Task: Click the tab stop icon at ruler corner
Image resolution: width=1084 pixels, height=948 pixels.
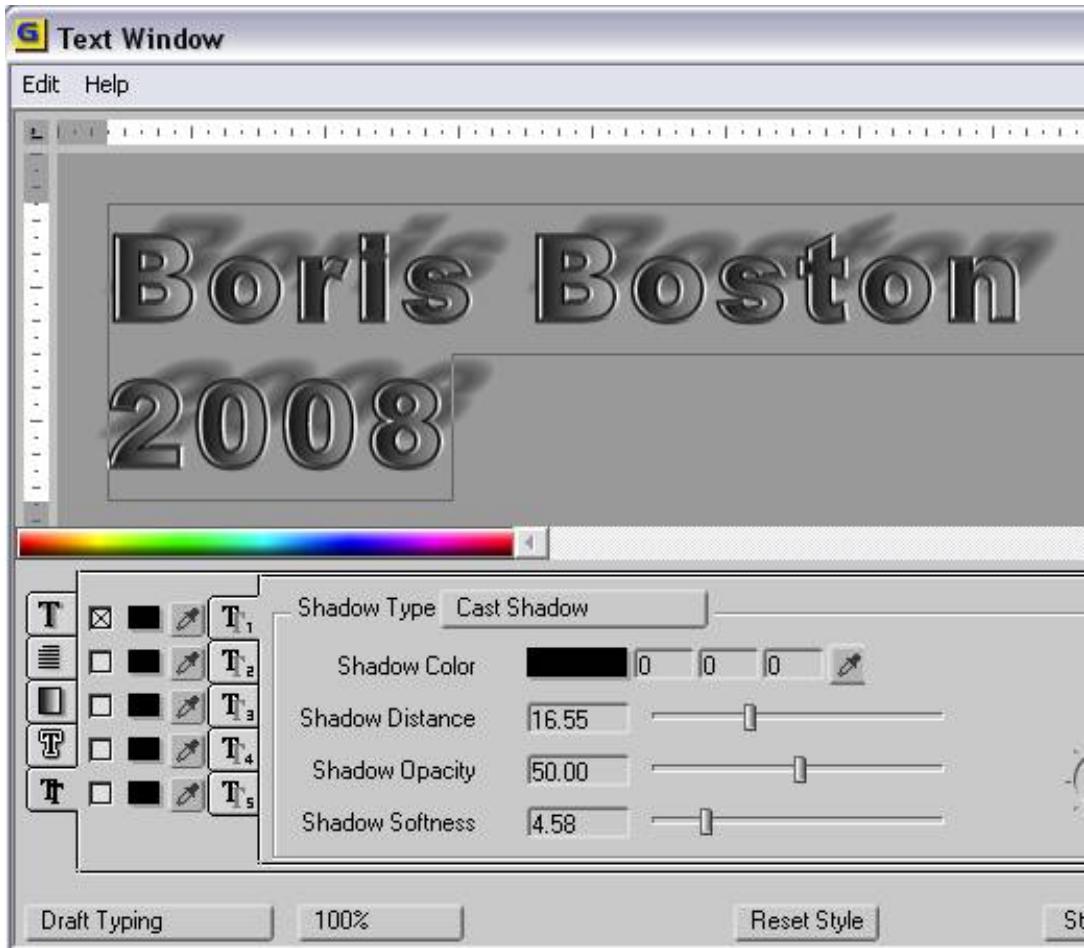Action: tap(36, 131)
